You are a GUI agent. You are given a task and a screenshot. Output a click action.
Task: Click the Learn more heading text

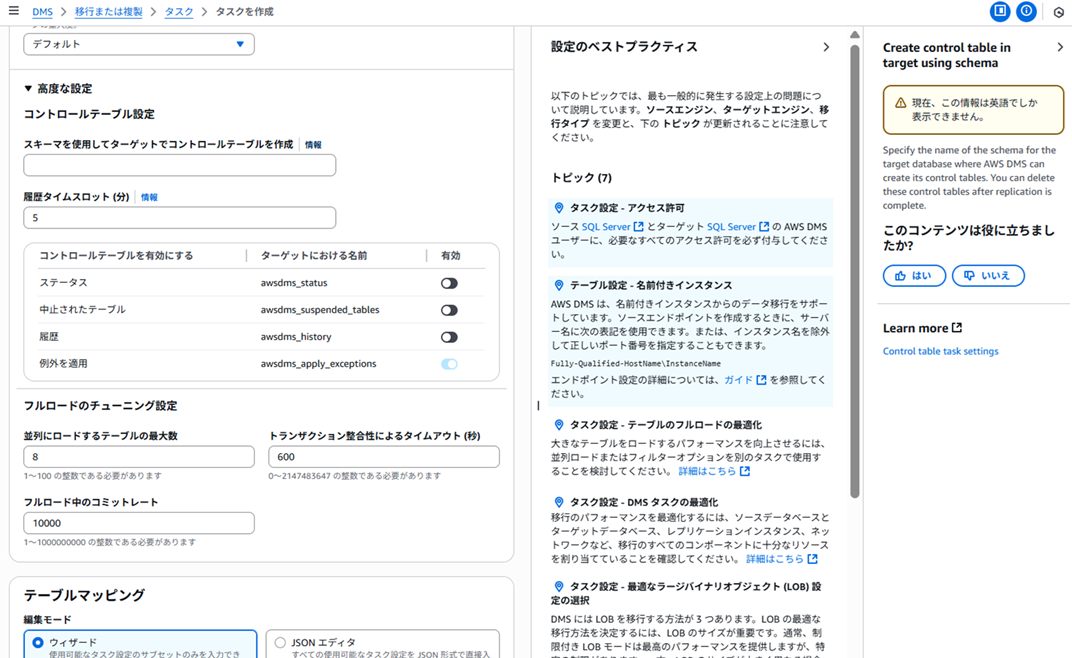(915, 328)
